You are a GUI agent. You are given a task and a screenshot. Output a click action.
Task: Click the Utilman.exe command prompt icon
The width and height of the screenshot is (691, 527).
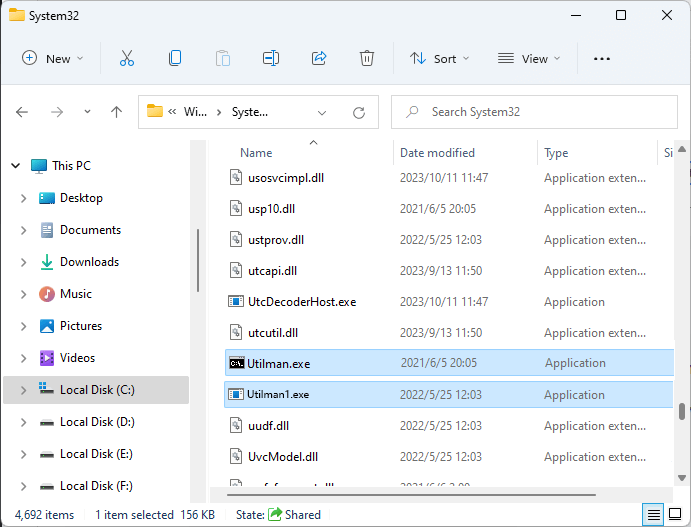(x=237, y=363)
